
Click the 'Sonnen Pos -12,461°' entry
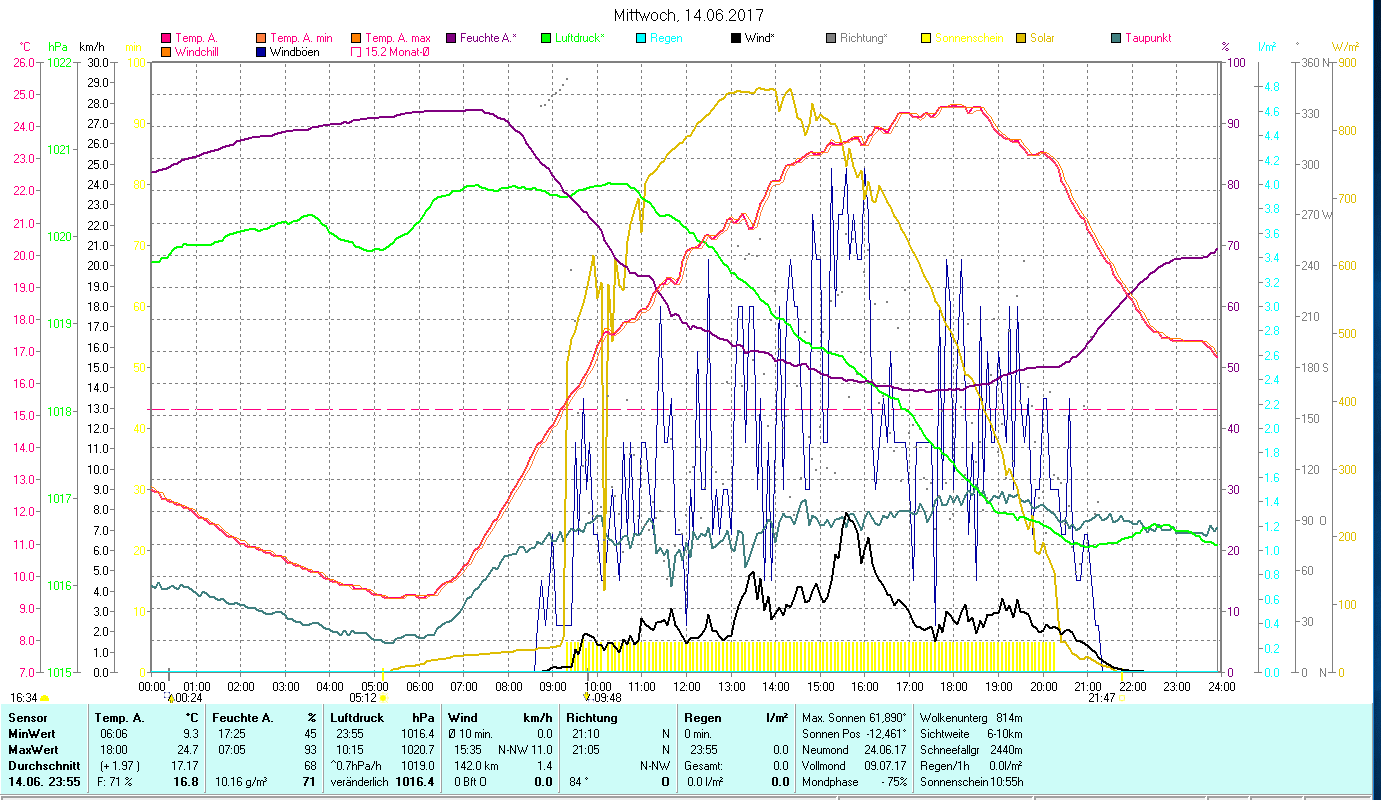(x=855, y=734)
